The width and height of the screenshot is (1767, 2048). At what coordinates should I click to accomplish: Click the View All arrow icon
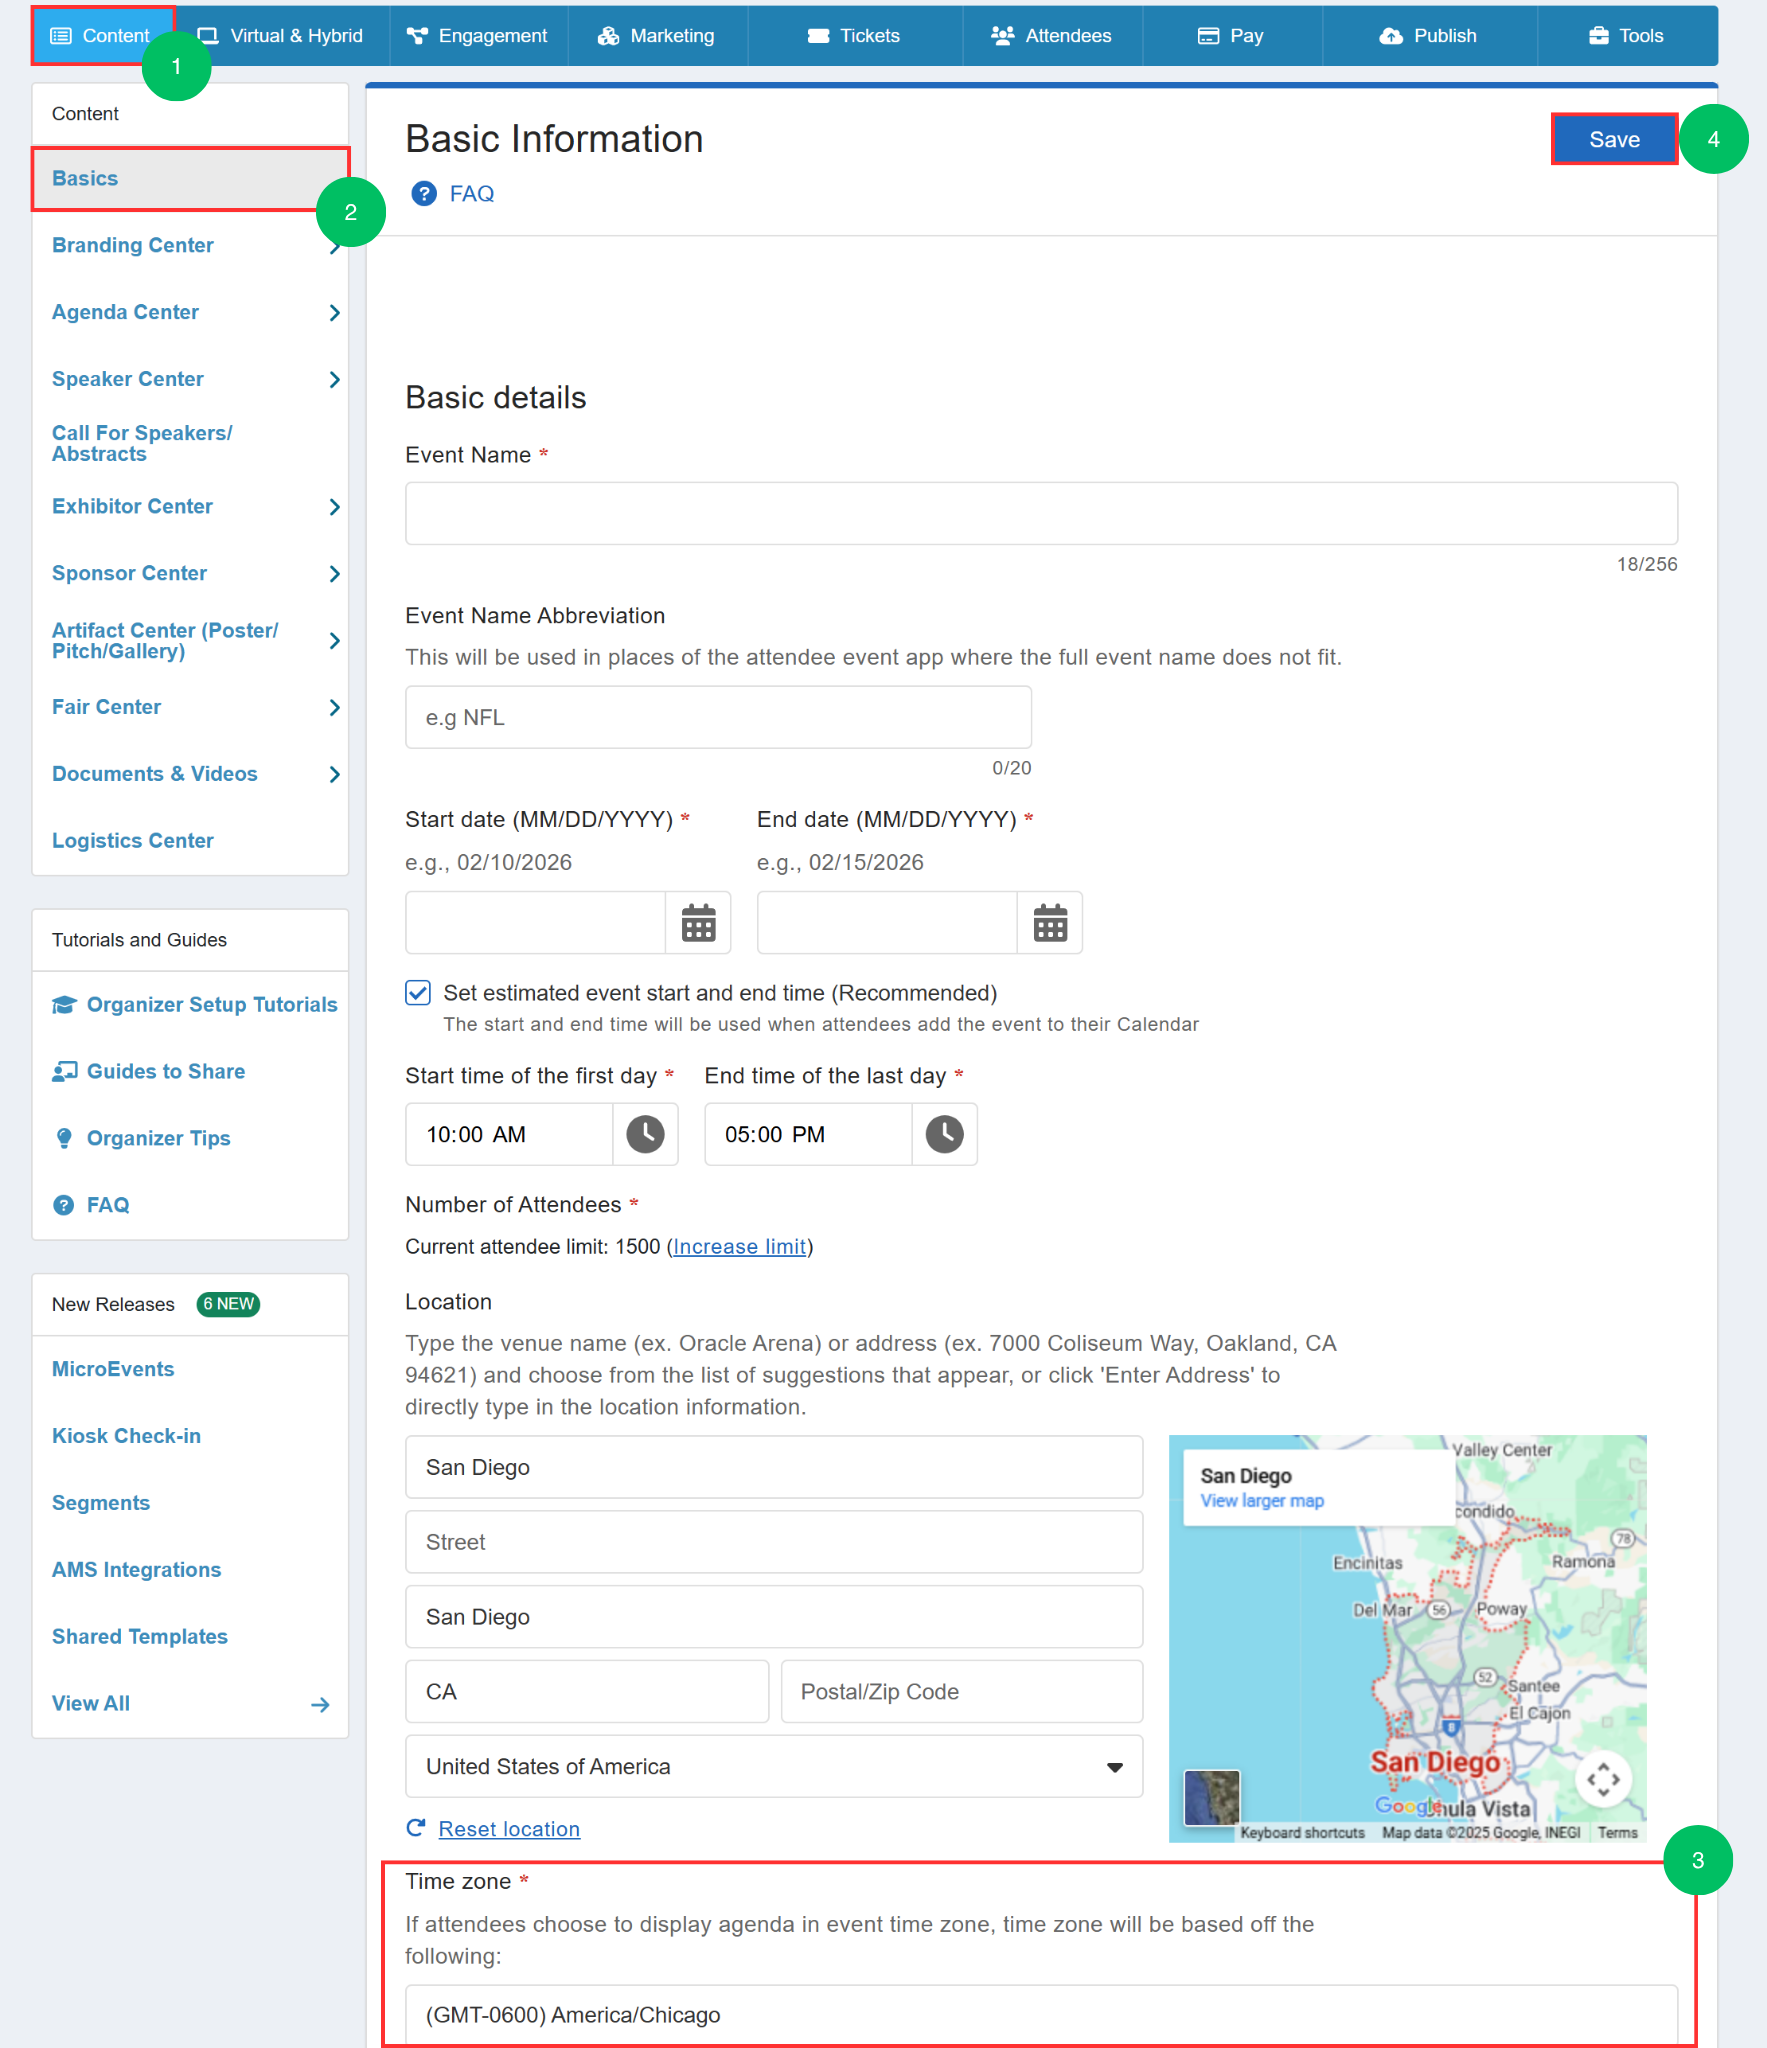click(x=320, y=1704)
